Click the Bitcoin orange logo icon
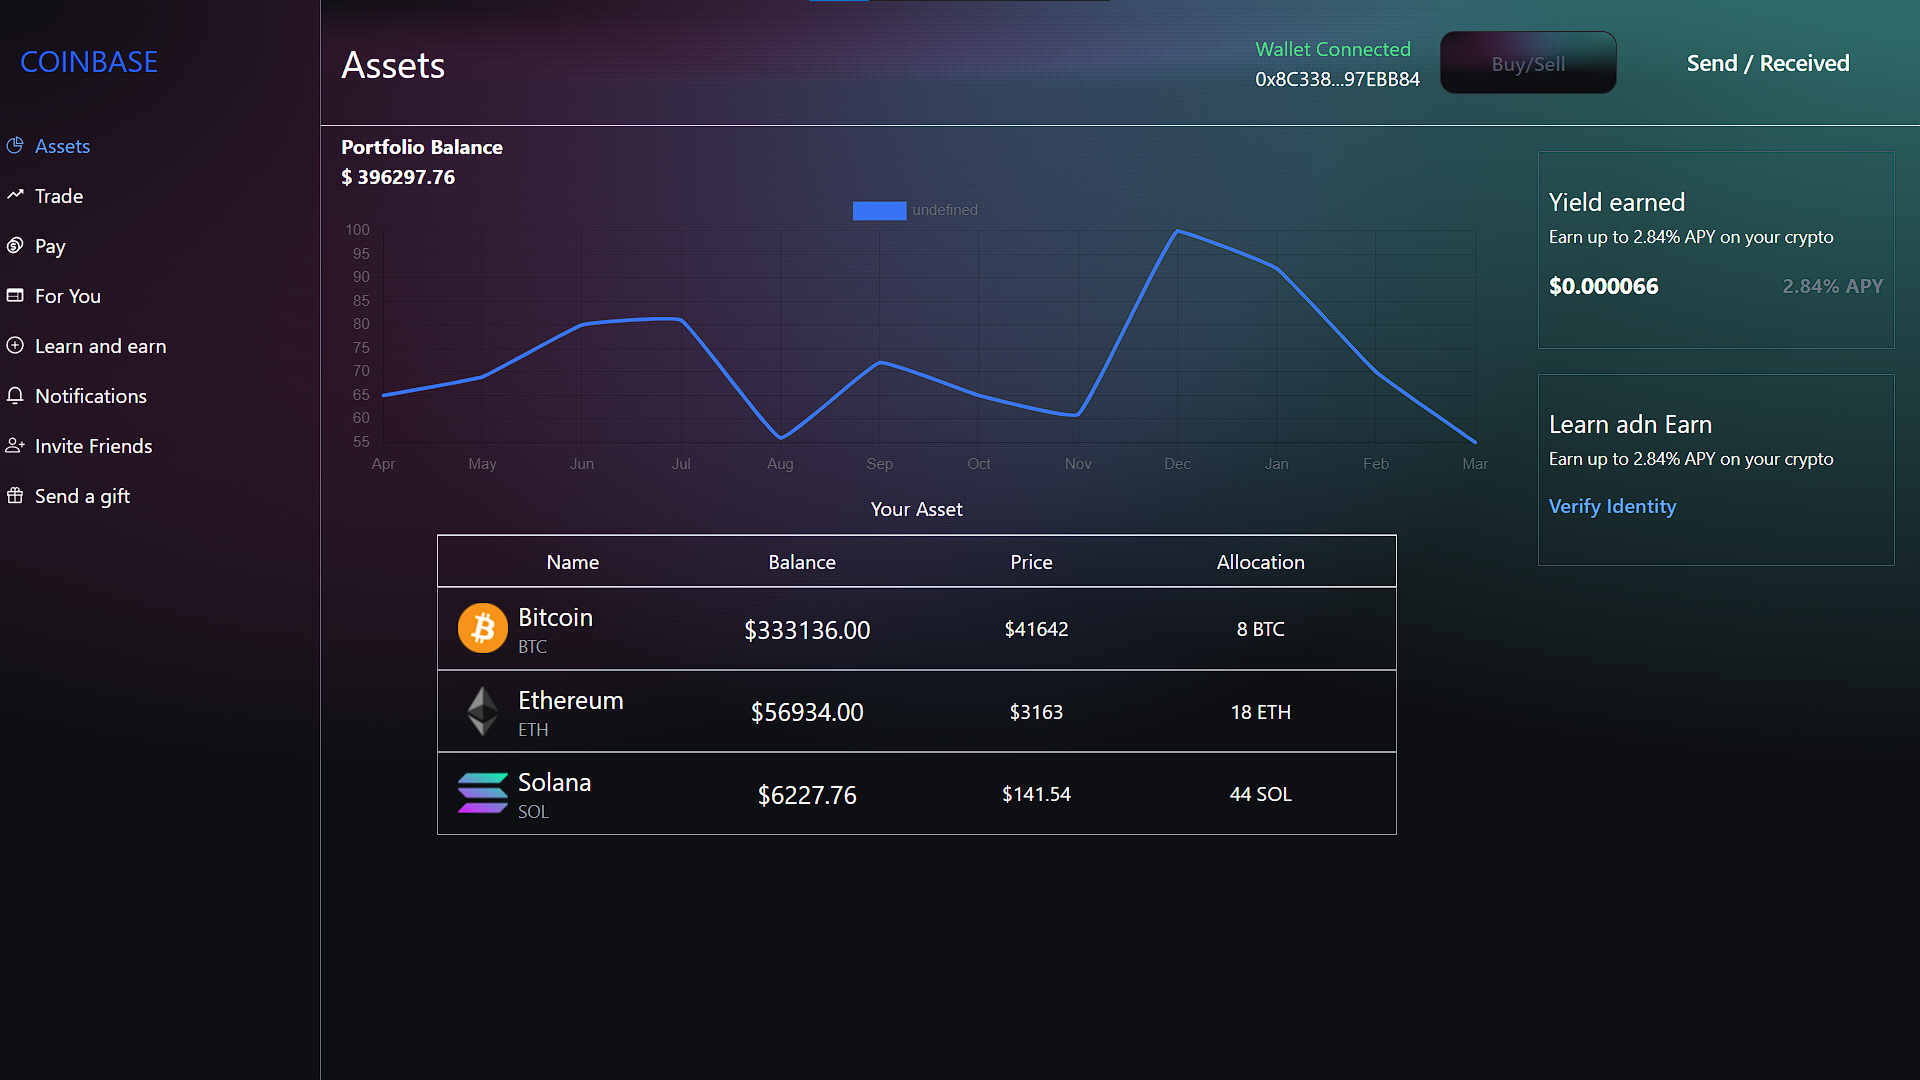 (483, 628)
